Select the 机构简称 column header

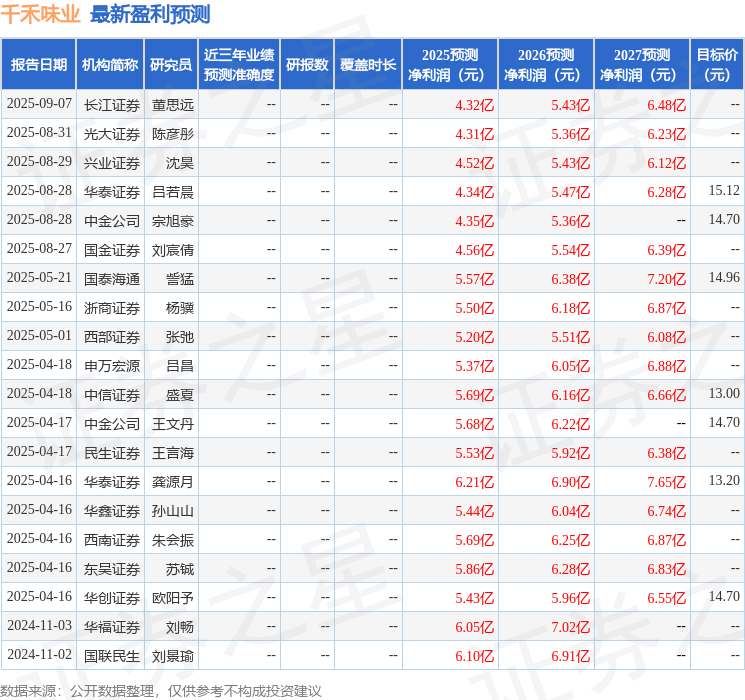(x=110, y=65)
